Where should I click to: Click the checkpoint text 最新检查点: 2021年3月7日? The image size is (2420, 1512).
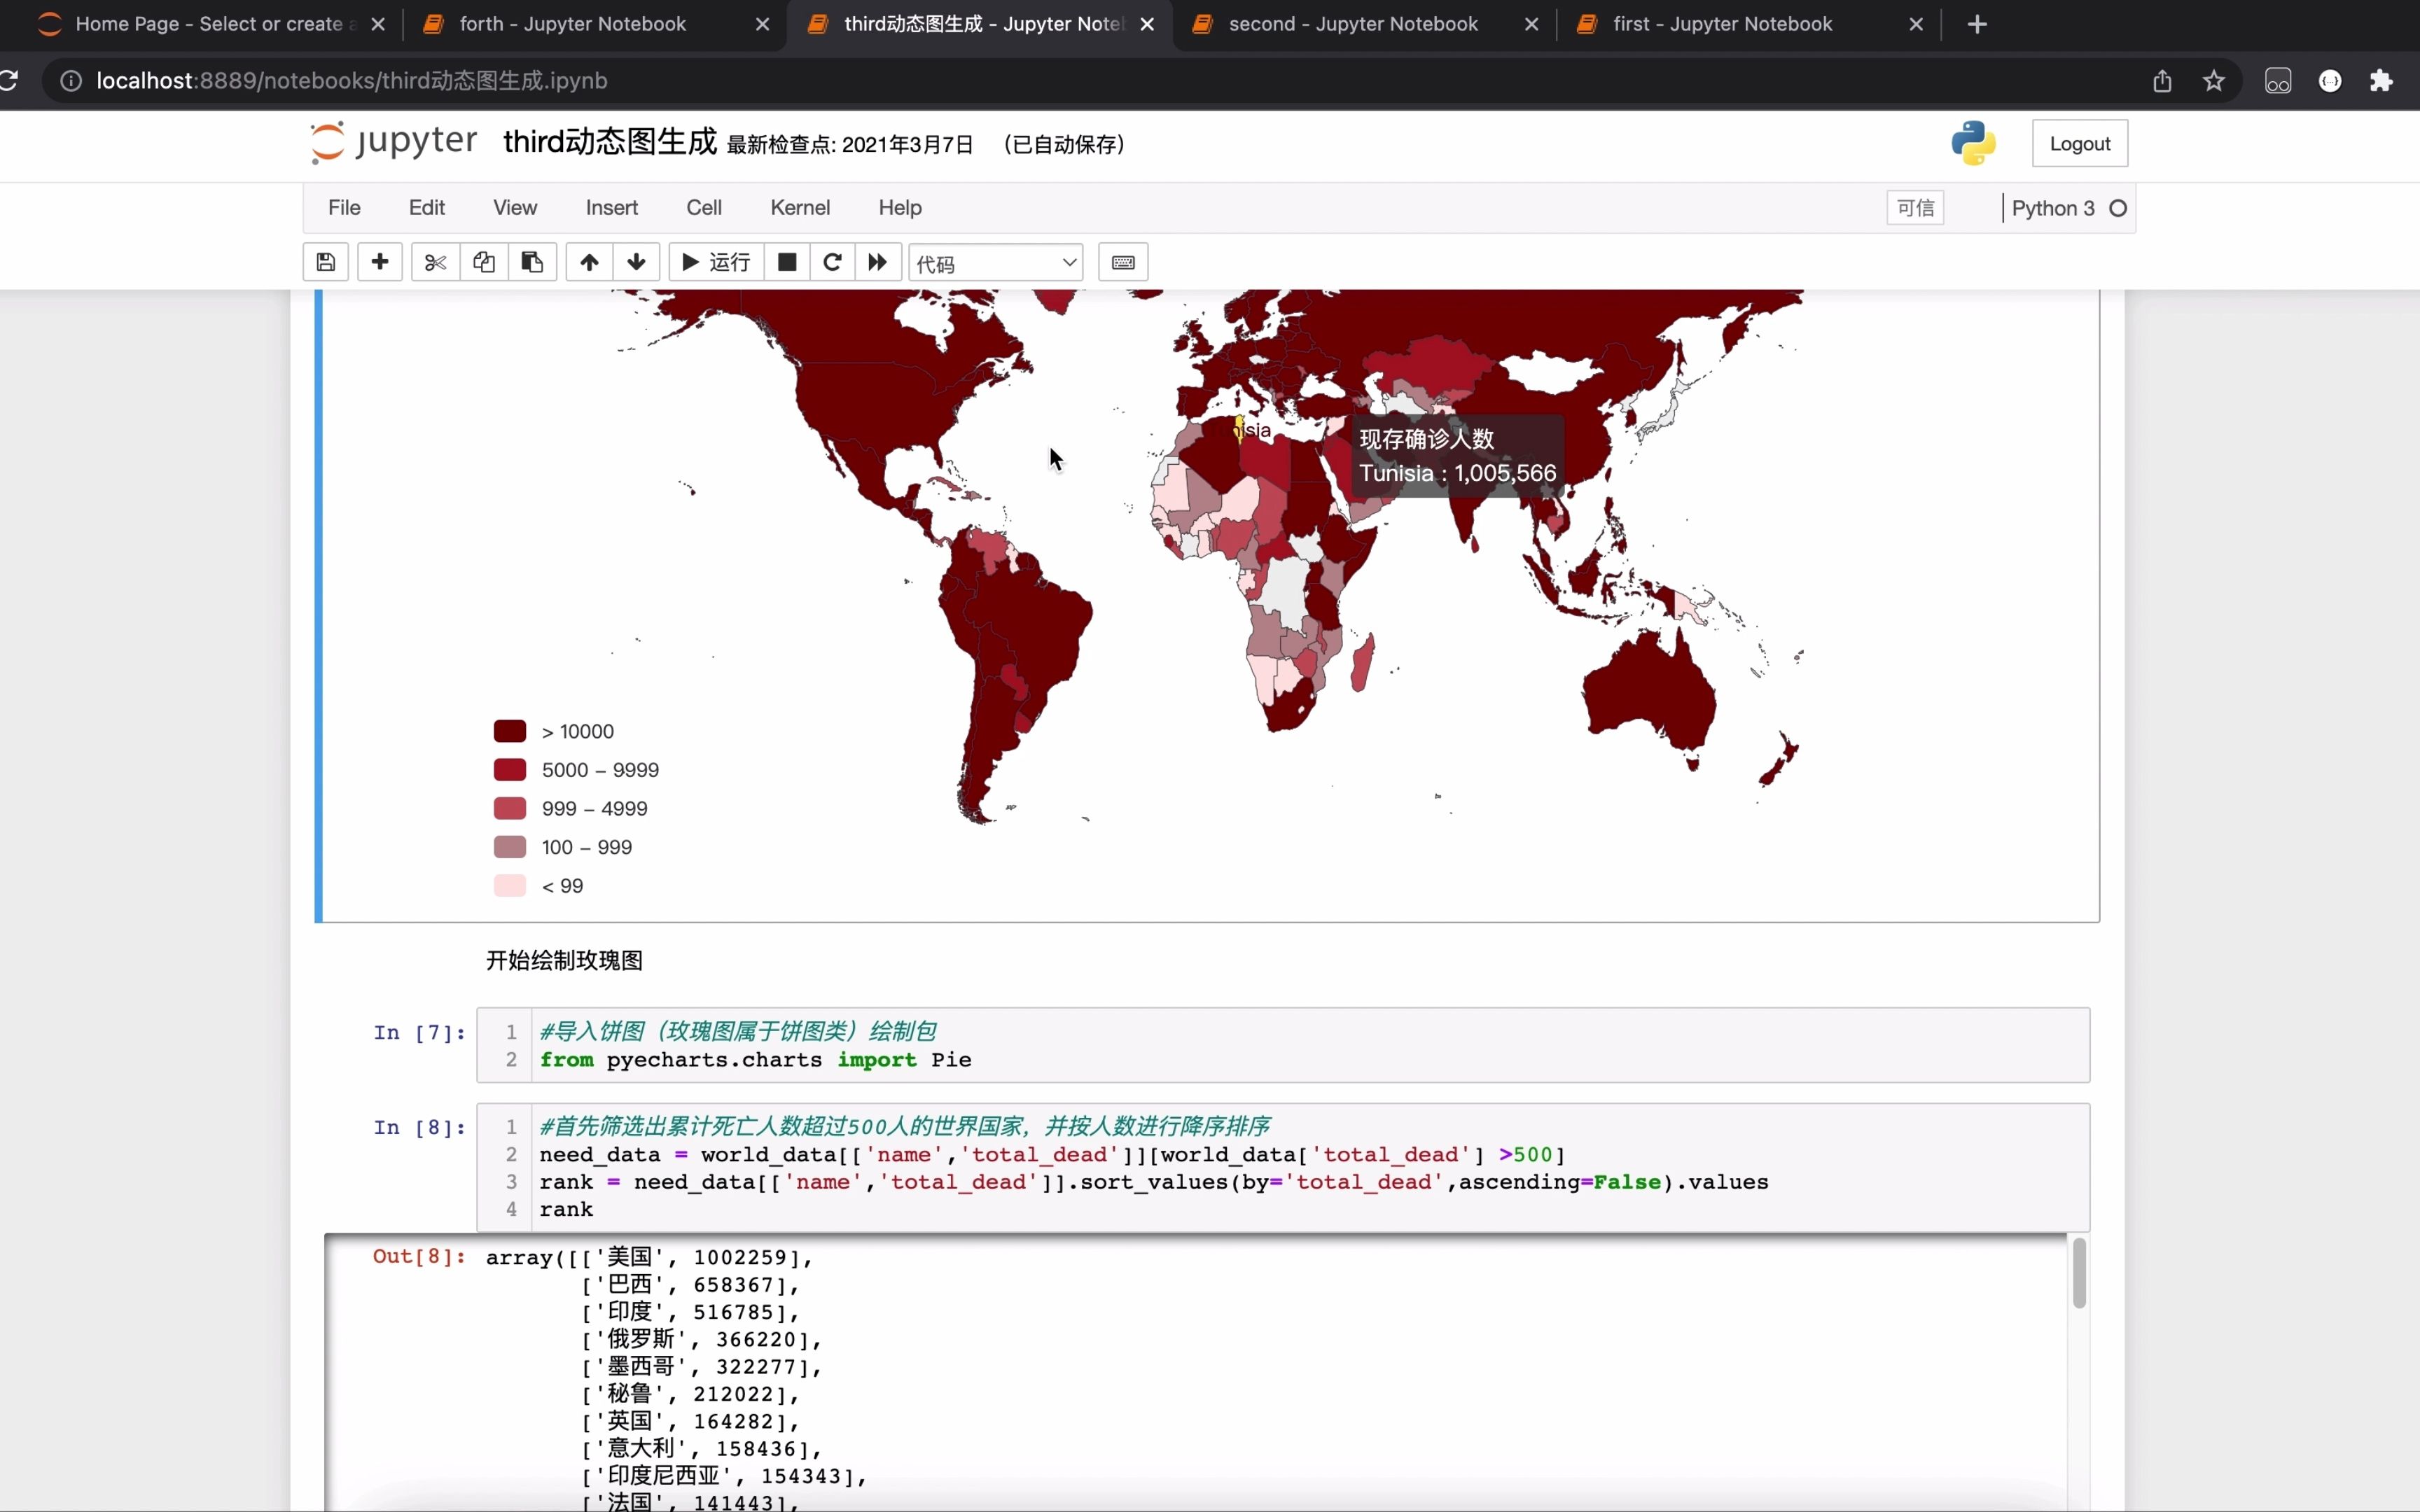[x=850, y=145]
